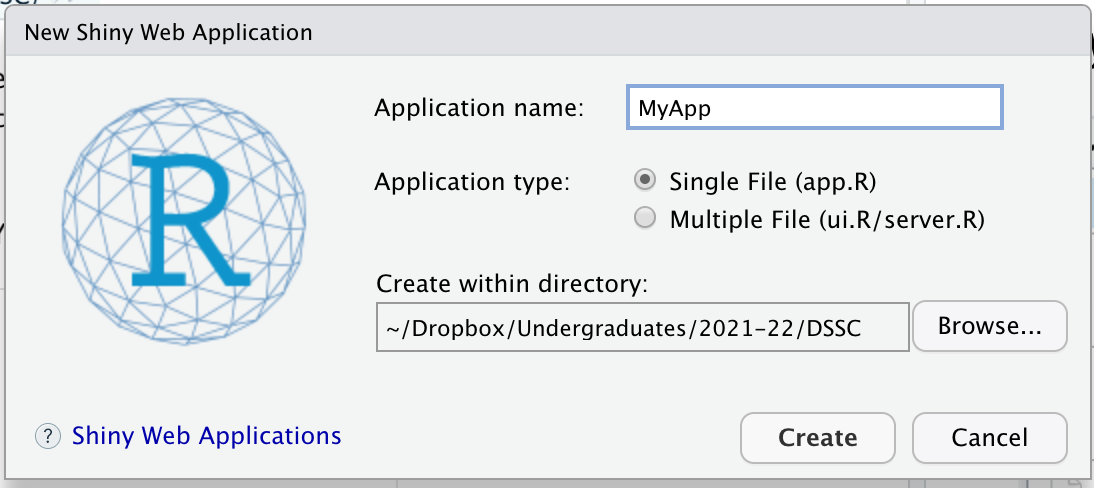This screenshot has width=1094, height=488.
Task: Click the New Shiny Web Application title bar
Action: click(x=547, y=32)
